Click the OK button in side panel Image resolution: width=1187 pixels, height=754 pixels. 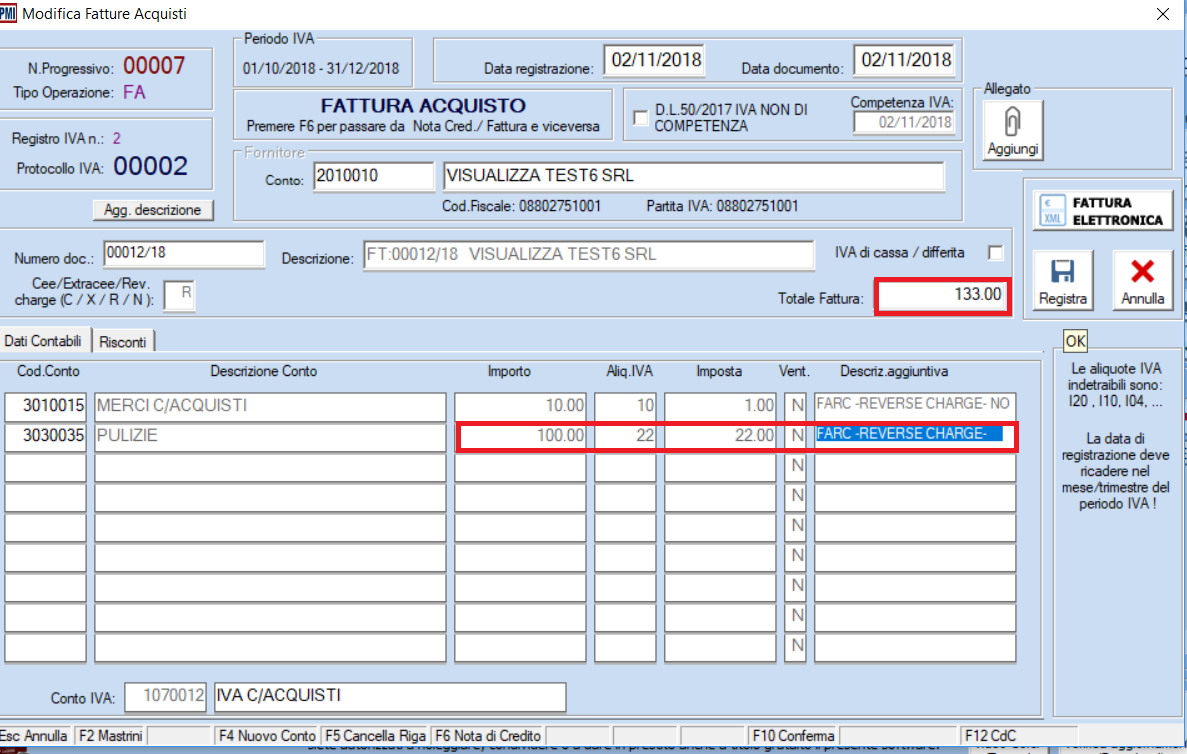[1075, 341]
